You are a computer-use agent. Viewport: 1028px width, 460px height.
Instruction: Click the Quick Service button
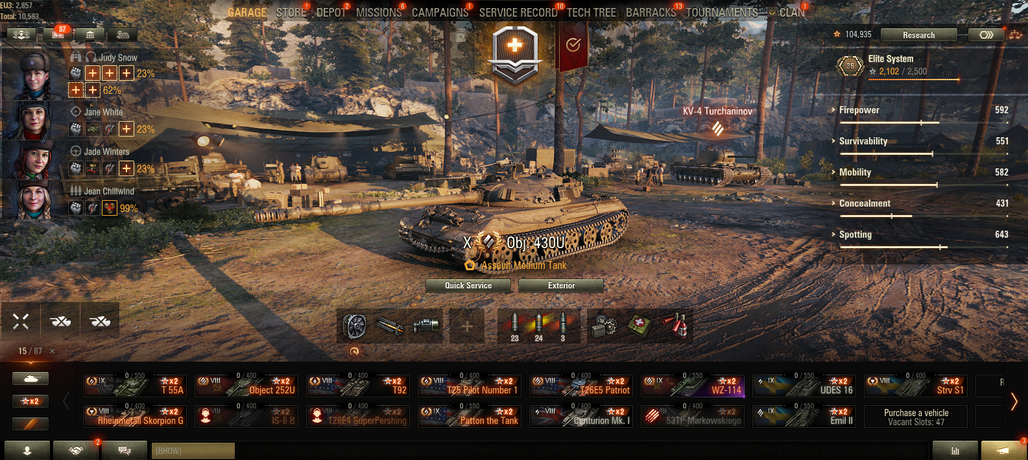(468, 286)
